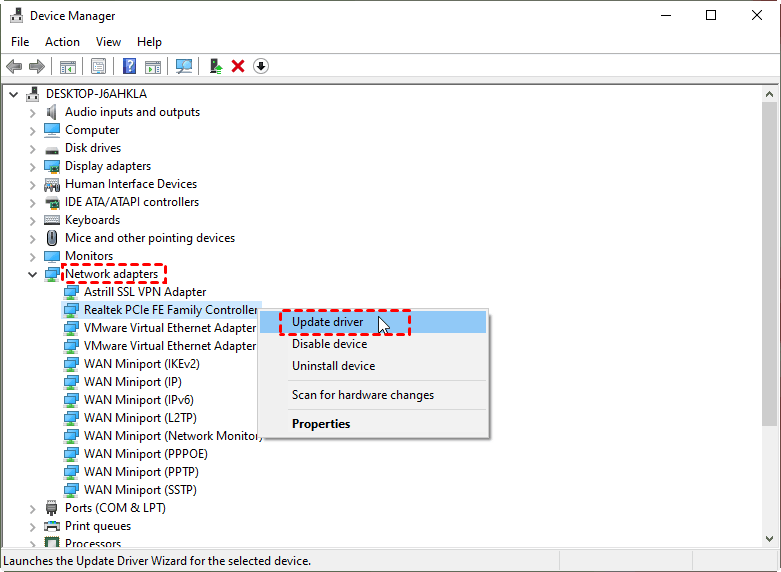Image resolution: width=781 pixels, height=572 pixels.
Task: Select the Astrill SSL VPN Adapter device
Action: pyautogui.click(x=145, y=292)
